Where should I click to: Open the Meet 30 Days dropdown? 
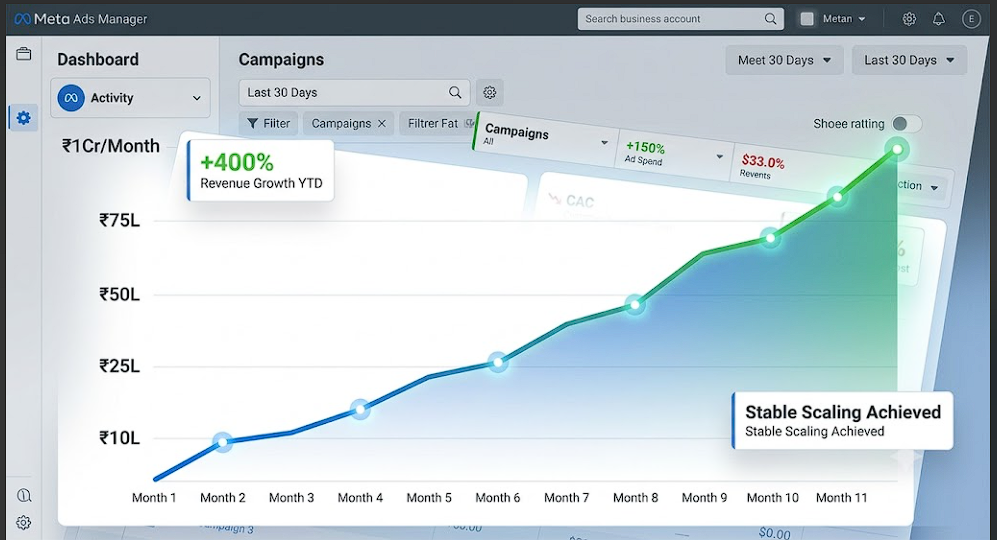[x=785, y=60]
